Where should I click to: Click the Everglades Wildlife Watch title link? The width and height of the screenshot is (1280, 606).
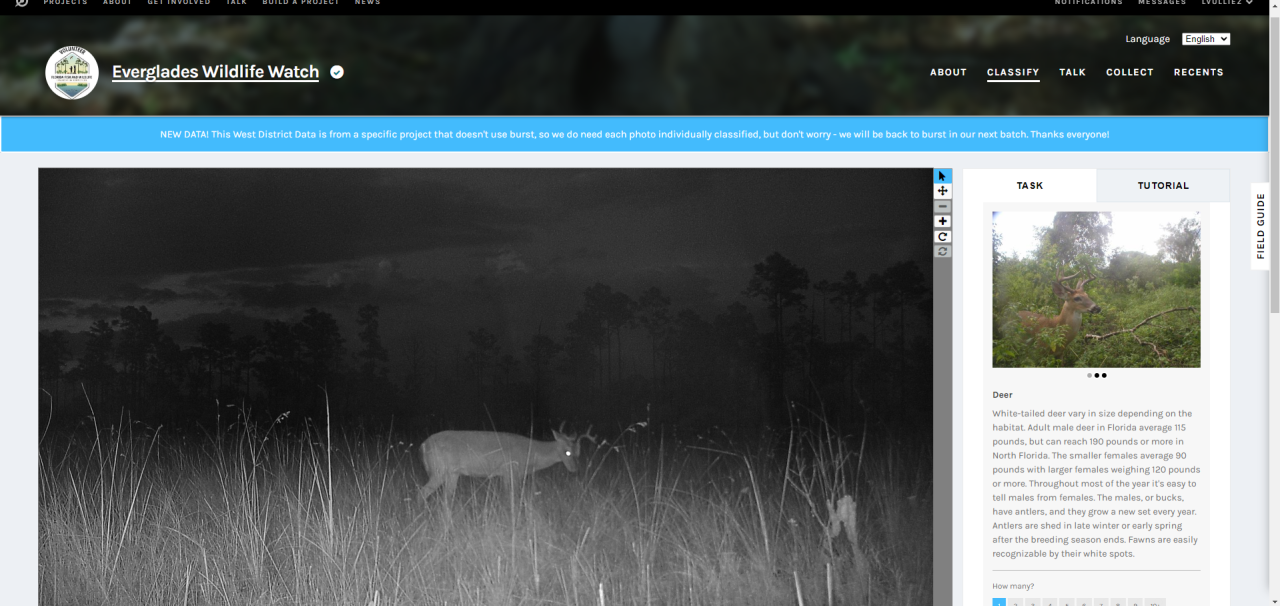[215, 72]
